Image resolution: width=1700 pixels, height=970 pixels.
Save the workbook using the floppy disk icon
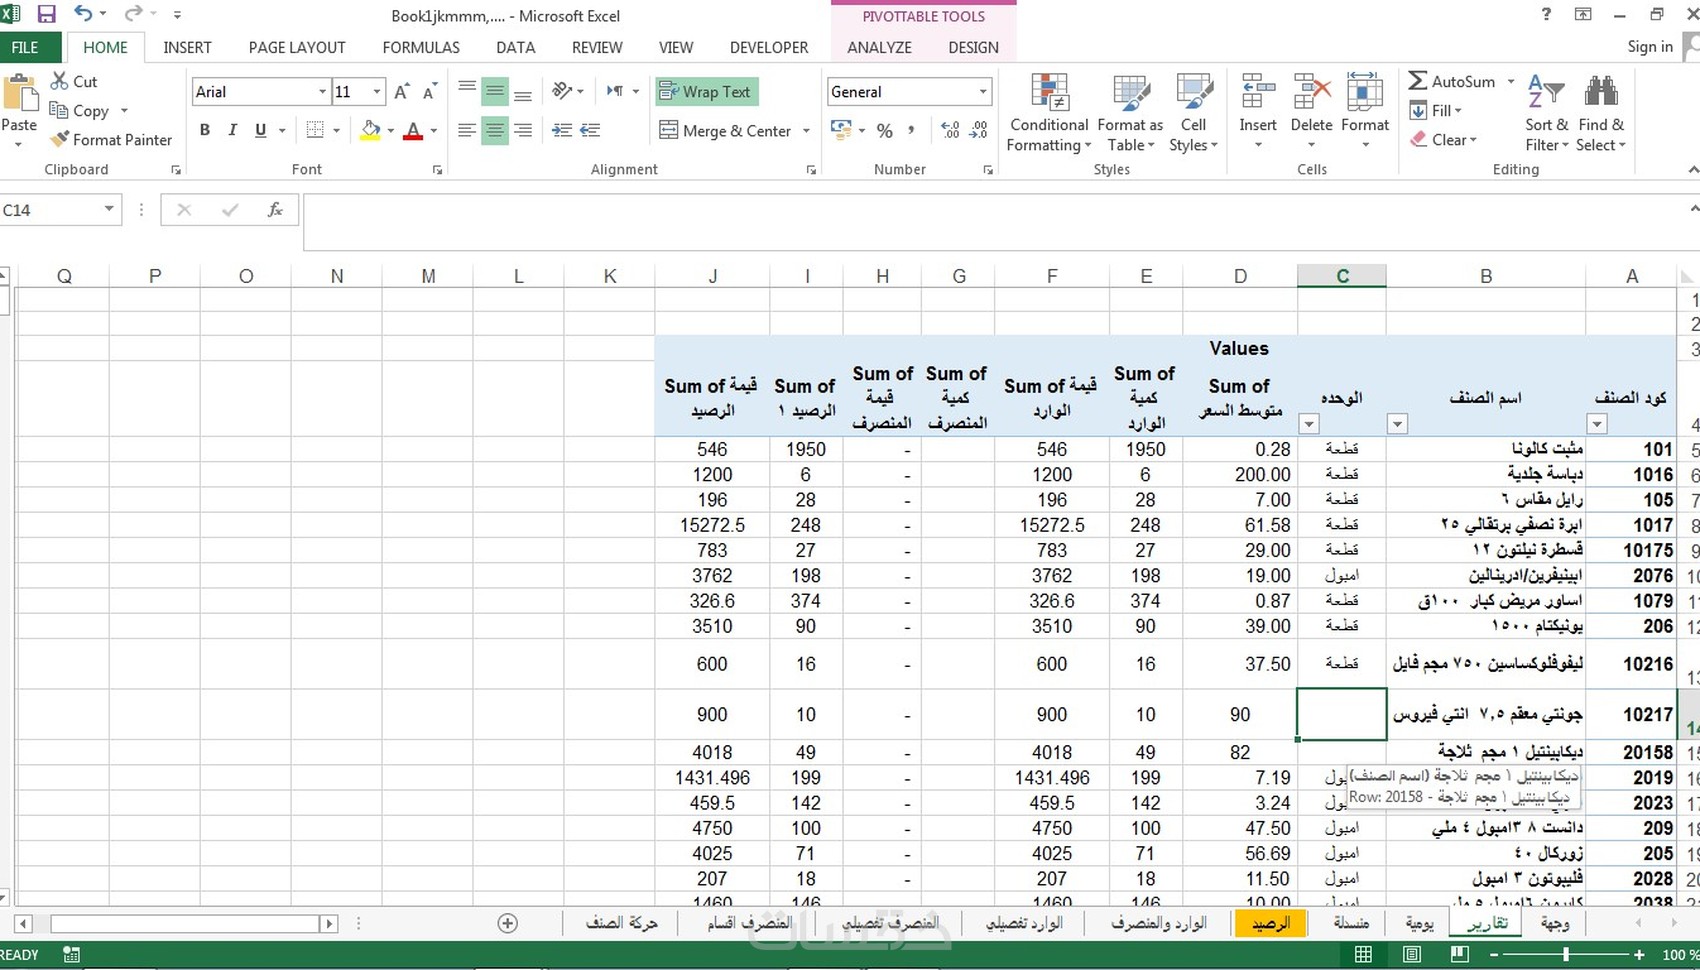[46, 14]
